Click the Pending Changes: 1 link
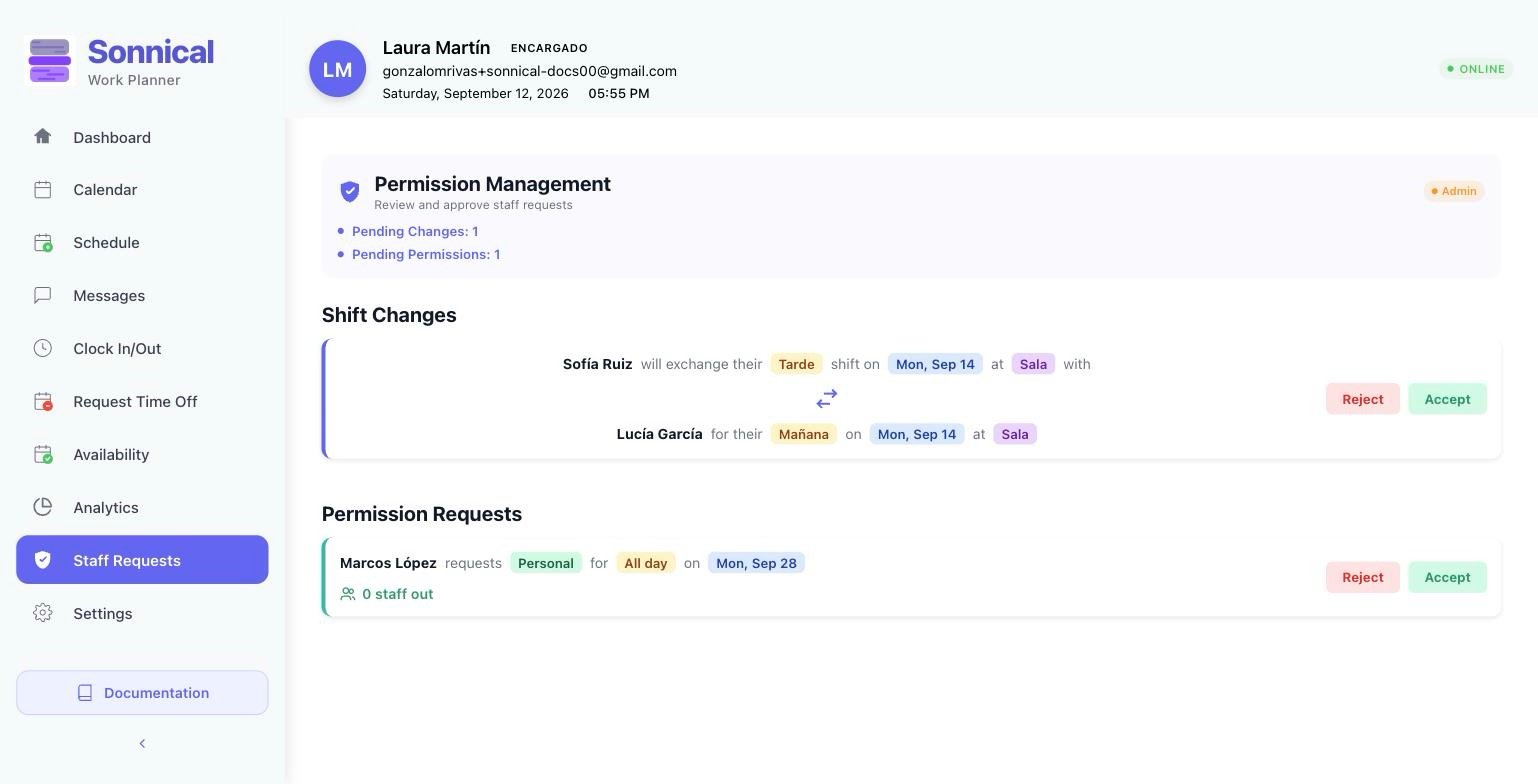The image size is (1538, 784). pos(415,231)
